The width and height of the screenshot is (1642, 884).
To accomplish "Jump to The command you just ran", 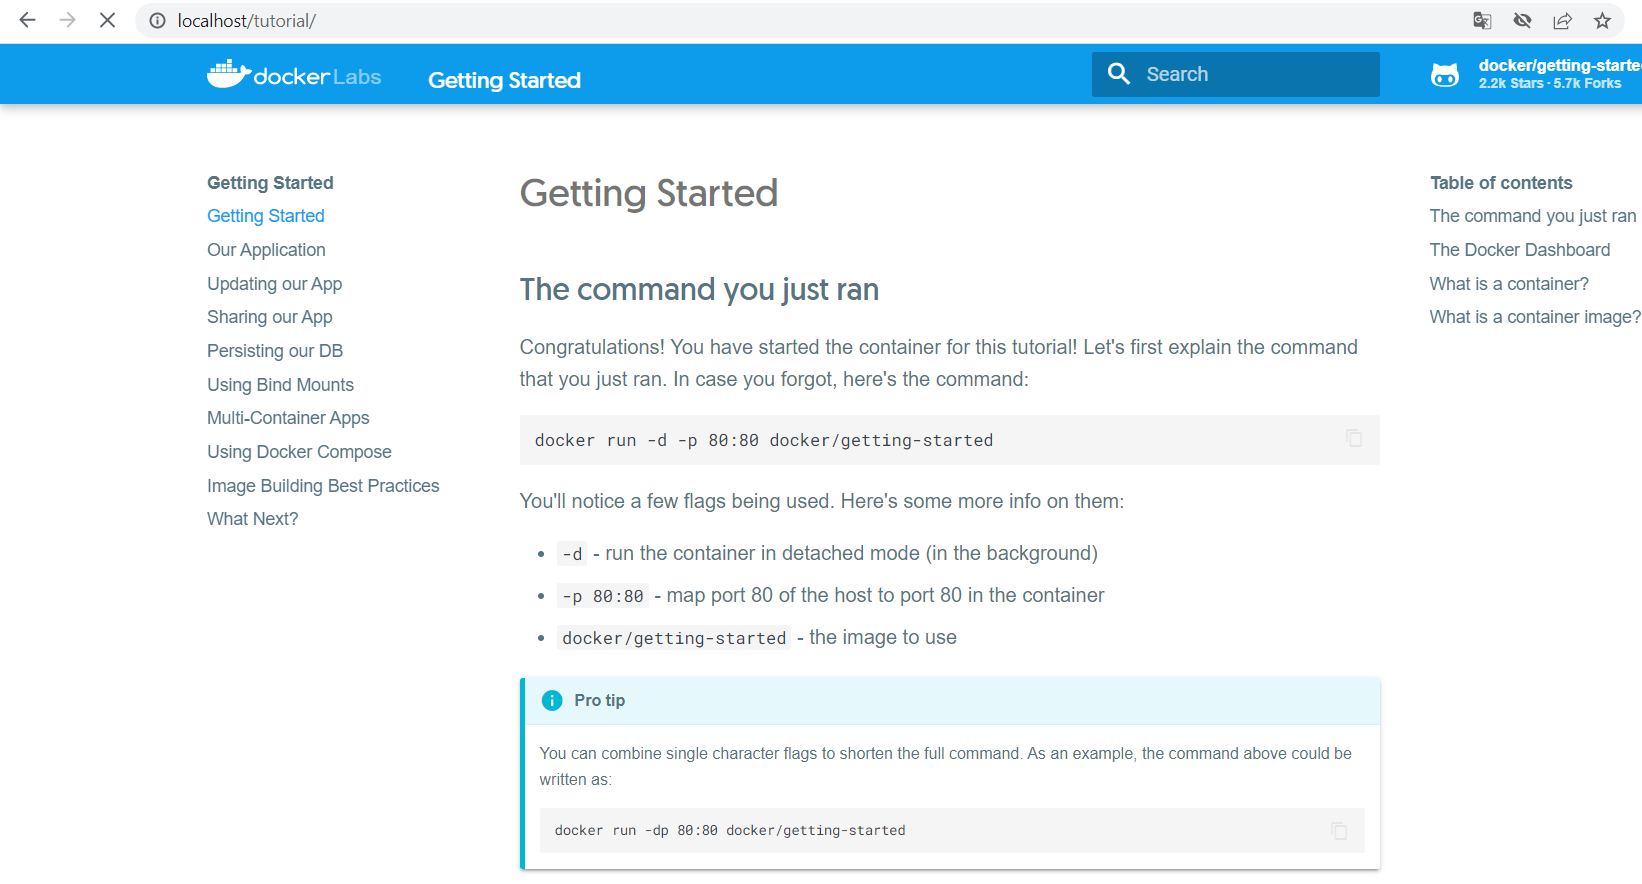I will [x=1533, y=216].
